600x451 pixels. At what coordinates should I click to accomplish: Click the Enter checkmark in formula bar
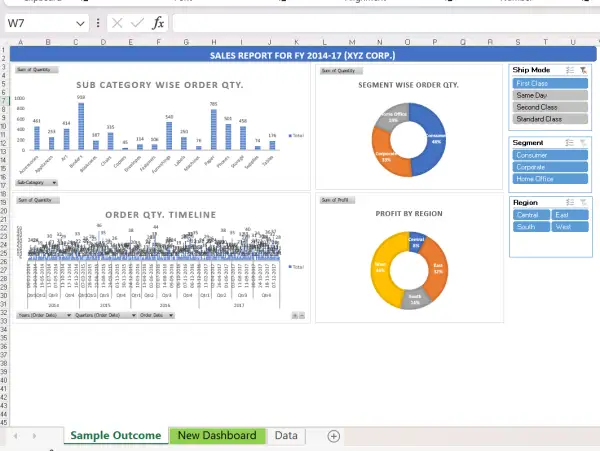(x=137, y=22)
